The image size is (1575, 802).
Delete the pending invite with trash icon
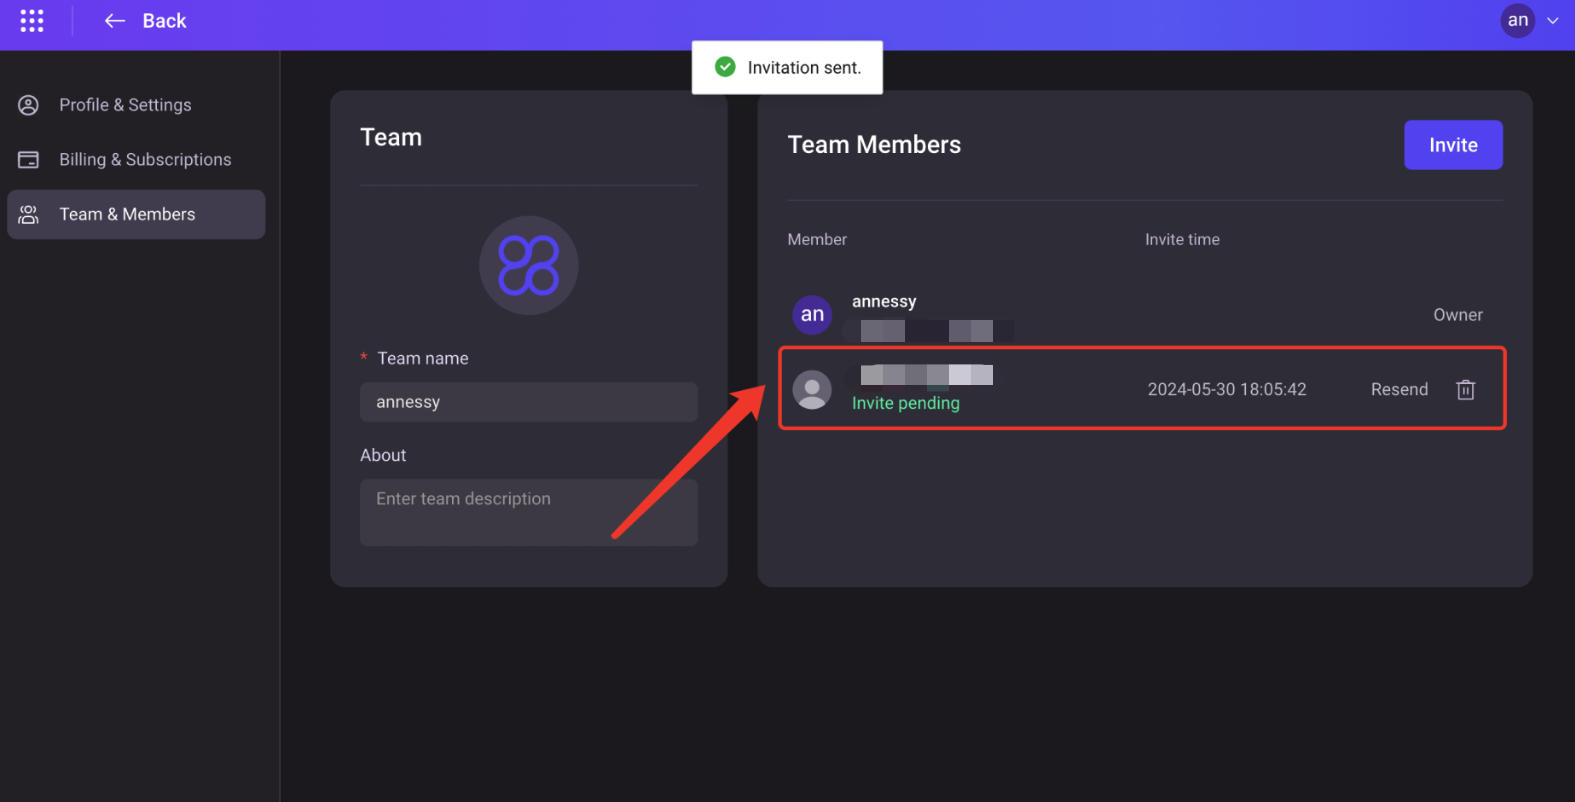(x=1466, y=390)
